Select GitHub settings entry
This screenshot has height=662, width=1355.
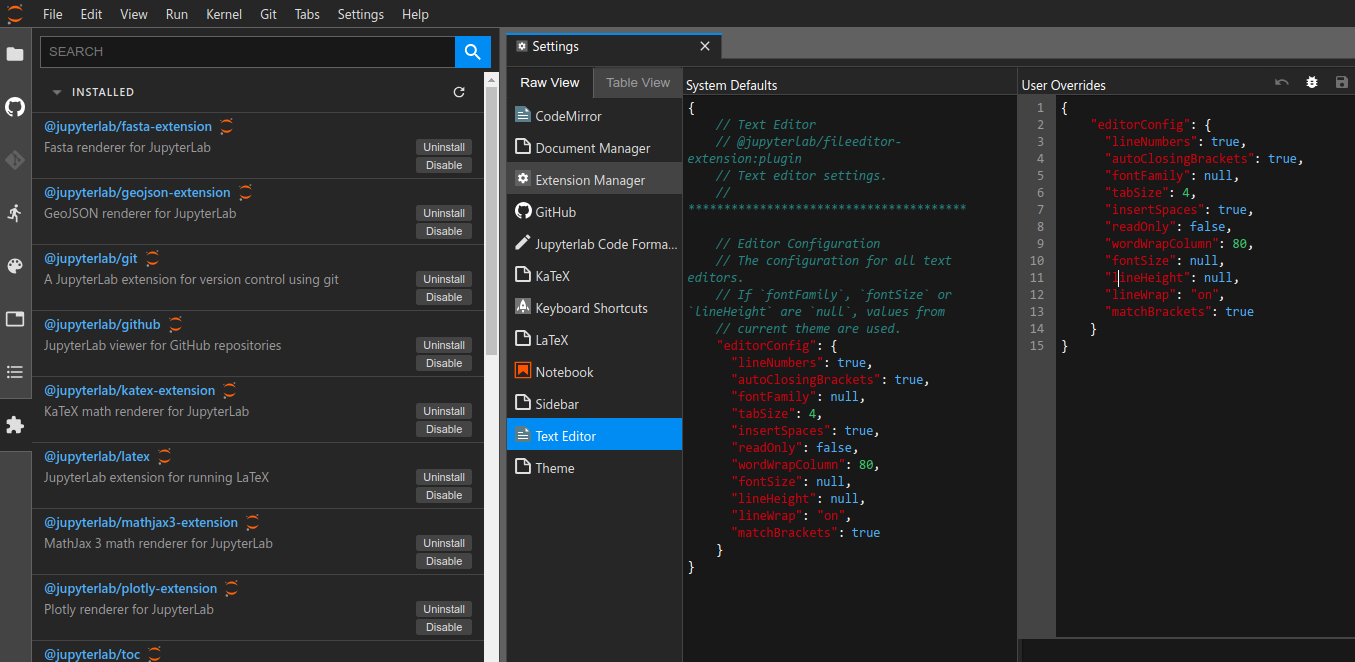coord(595,212)
